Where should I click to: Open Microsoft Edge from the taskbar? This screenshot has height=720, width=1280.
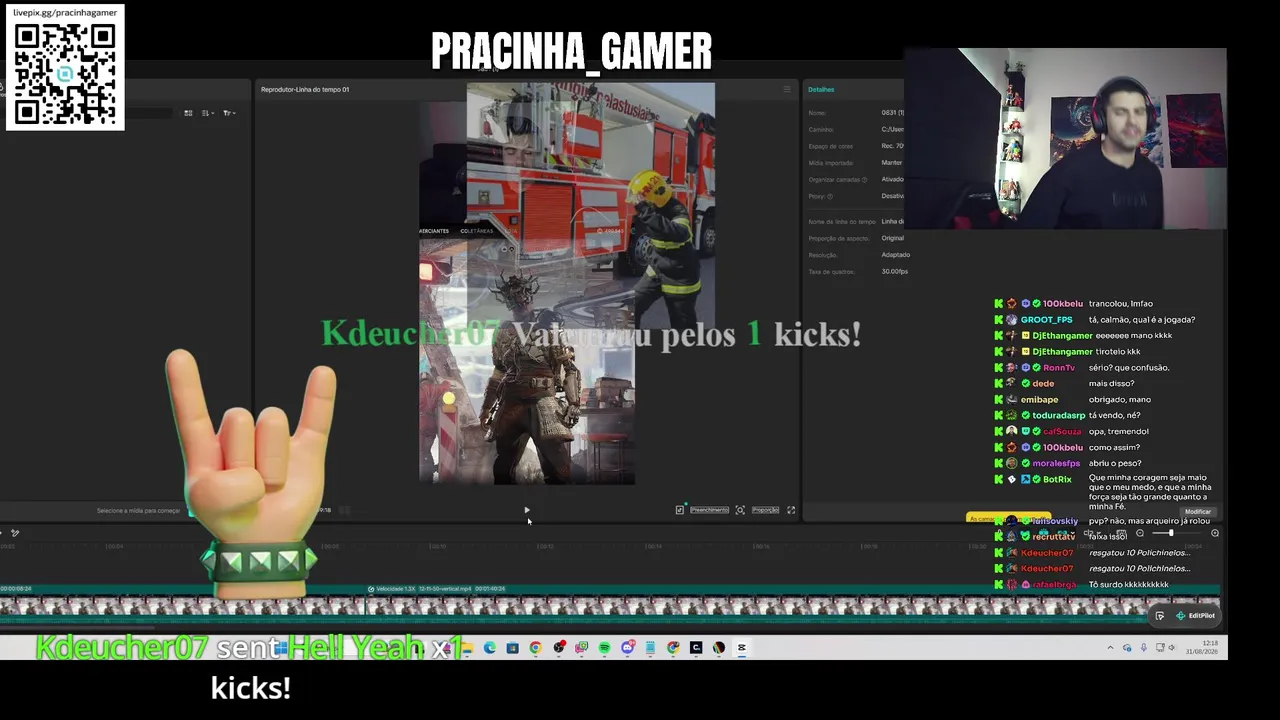(490, 648)
